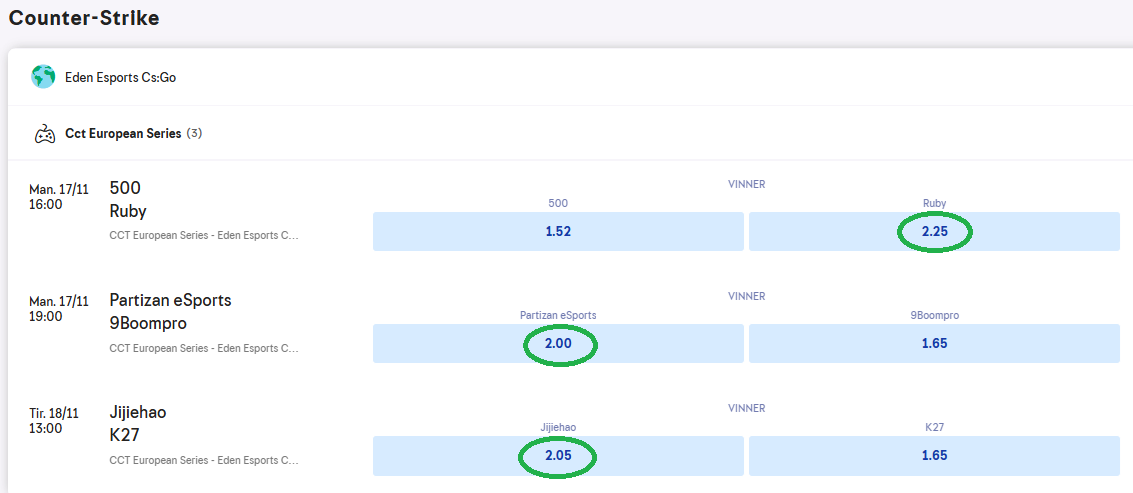Click the gamepad icon beside Cct European Series

(45, 134)
